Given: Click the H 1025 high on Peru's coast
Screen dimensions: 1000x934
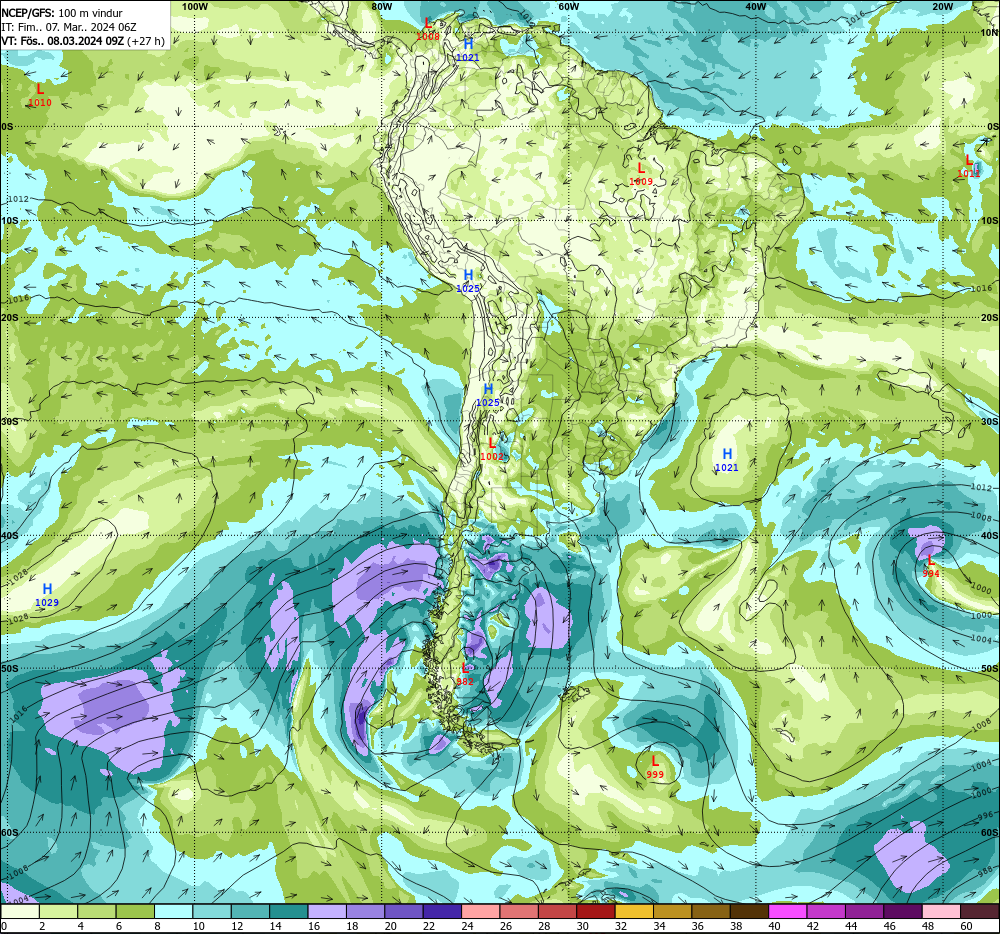Looking at the screenshot, I should point(467,281).
